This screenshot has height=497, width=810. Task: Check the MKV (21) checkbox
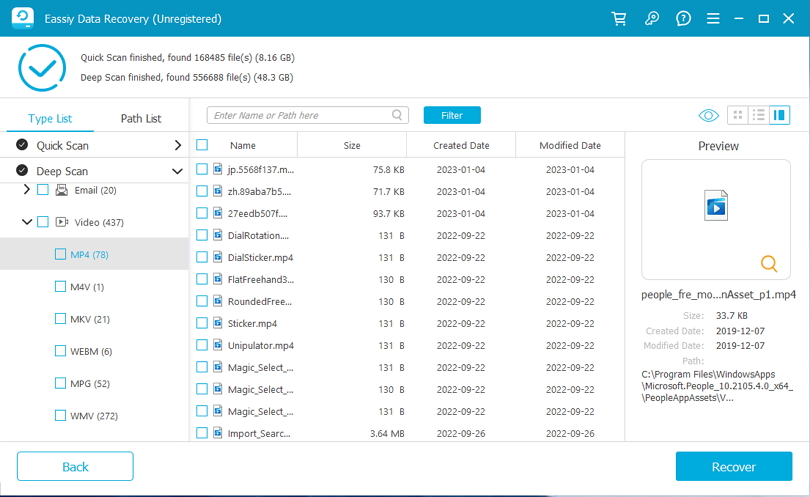[60, 319]
